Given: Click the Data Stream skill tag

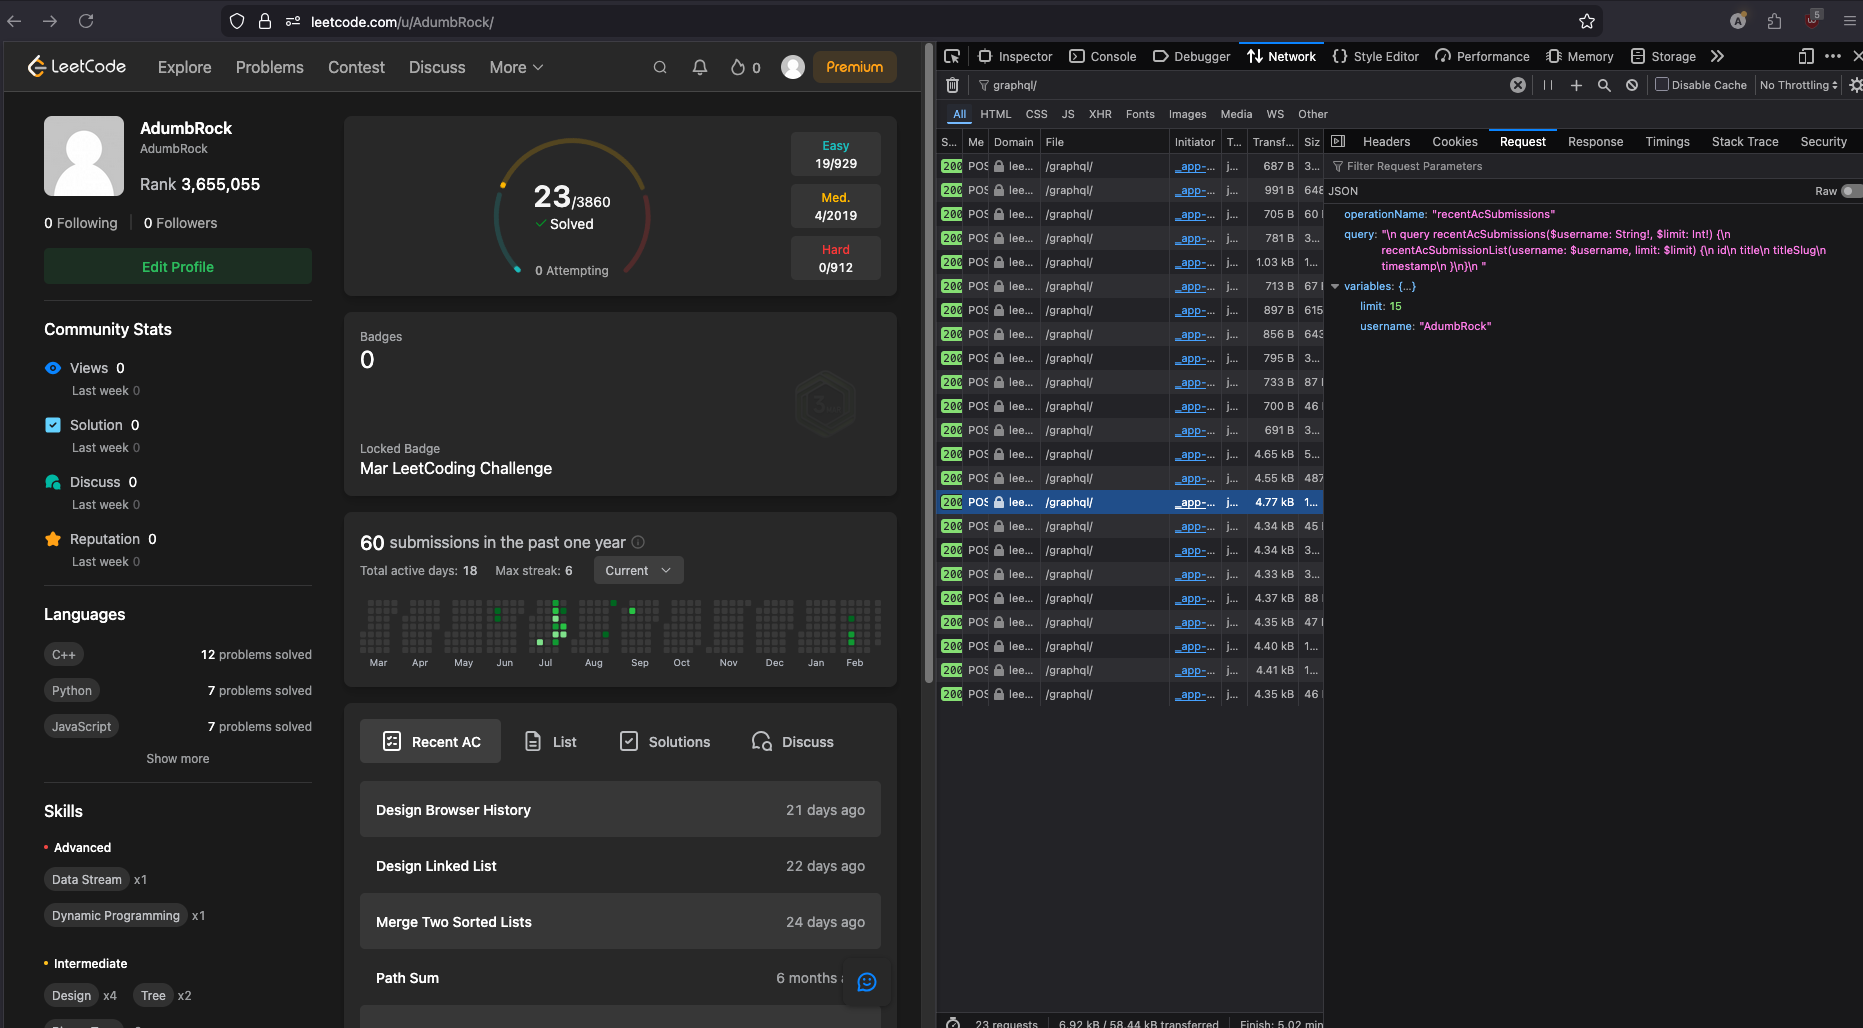Looking at the screenshot, I should click(x=87, y=879).
